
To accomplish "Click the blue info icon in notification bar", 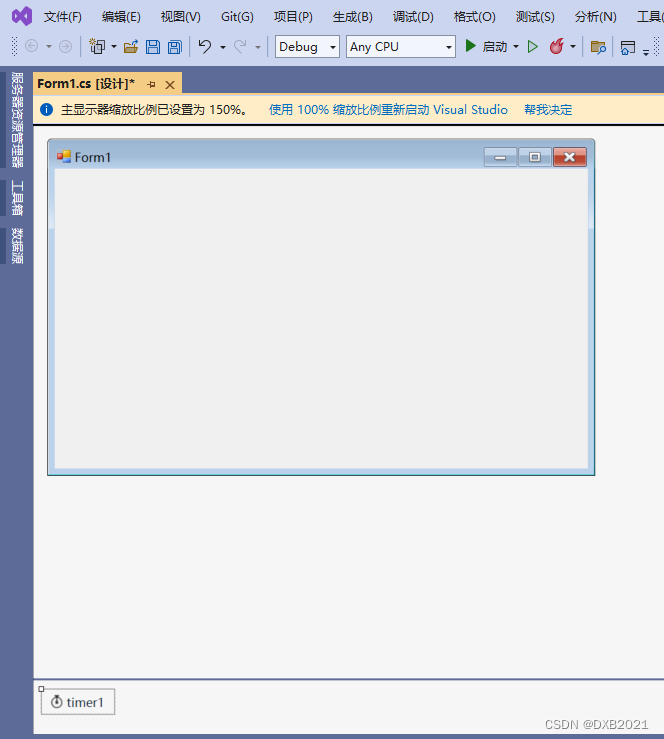I will point(46,109).
